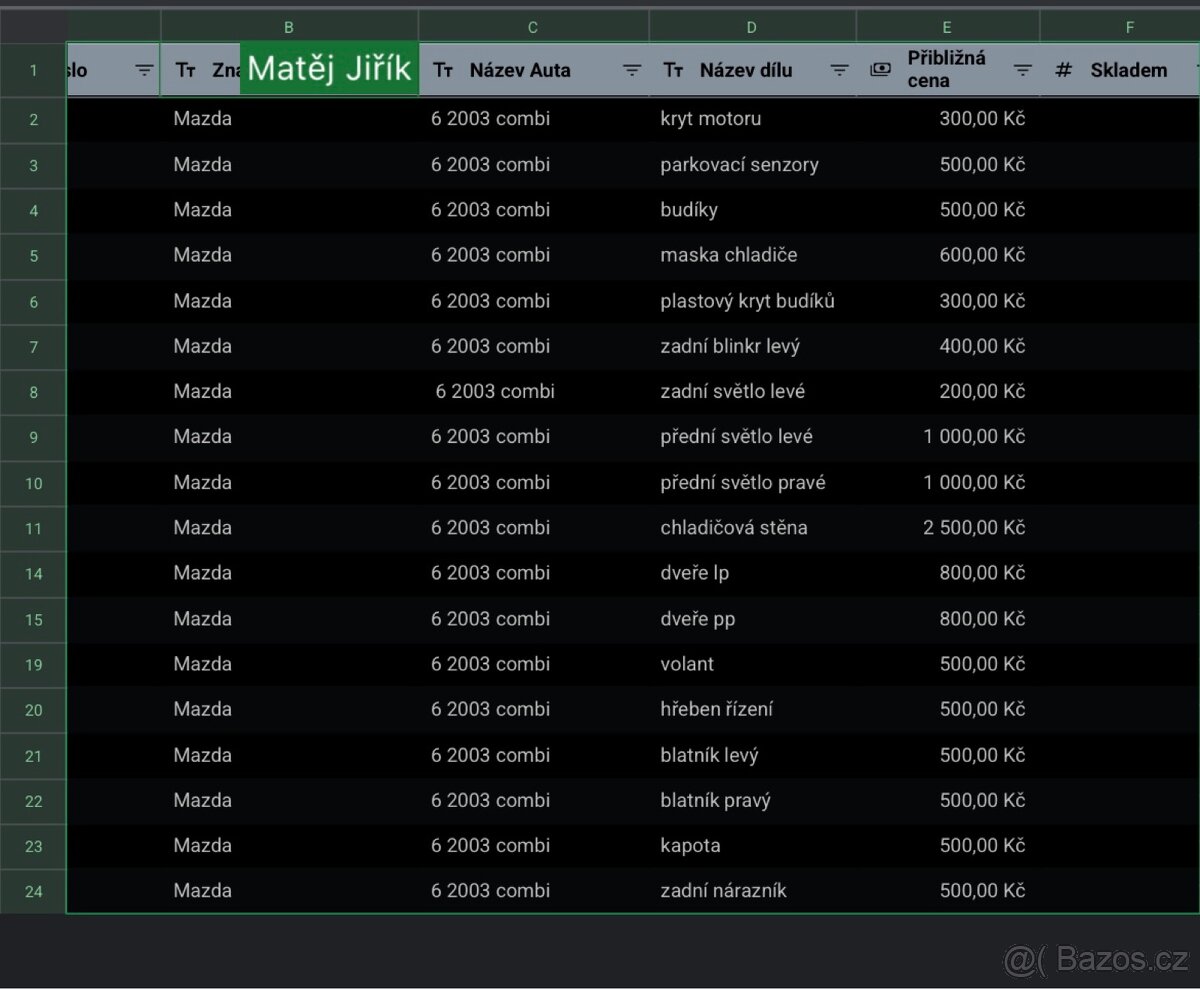Open the filter menu for Název Auta
1200x989 pixels.
632,70
